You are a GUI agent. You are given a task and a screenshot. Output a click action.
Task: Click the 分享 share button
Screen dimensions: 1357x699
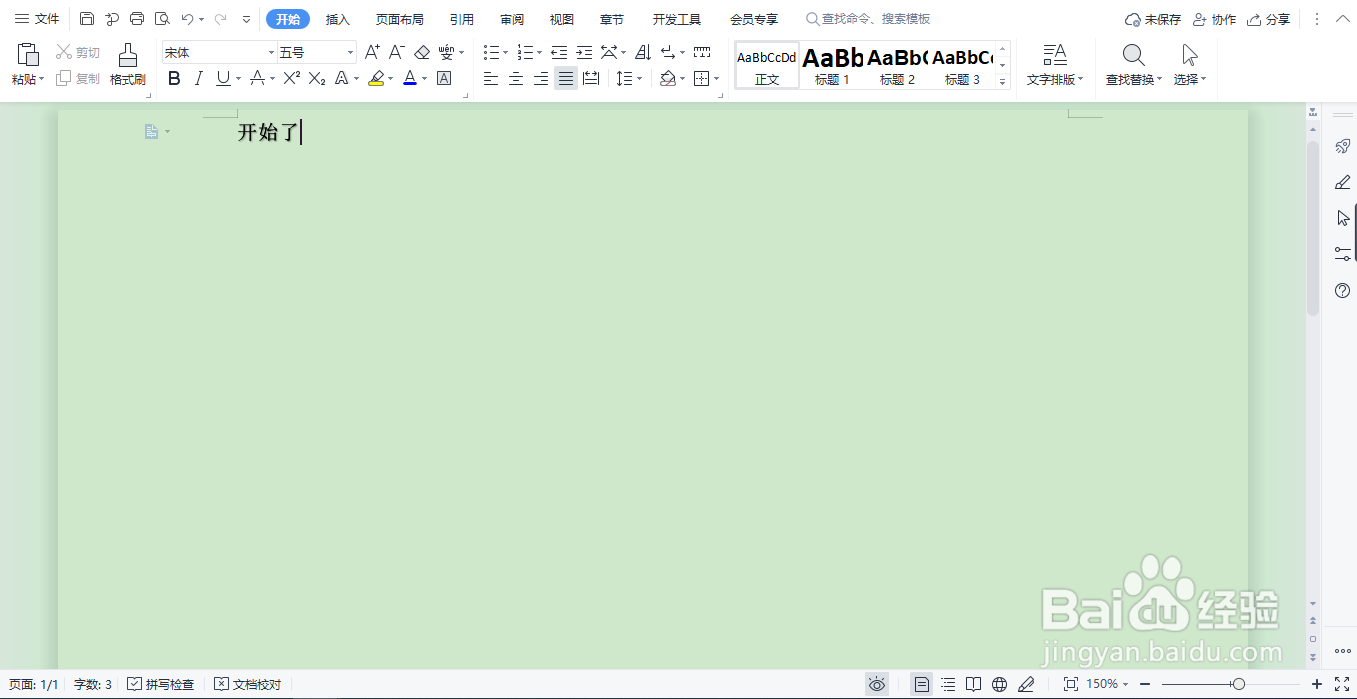[1268, 19]
